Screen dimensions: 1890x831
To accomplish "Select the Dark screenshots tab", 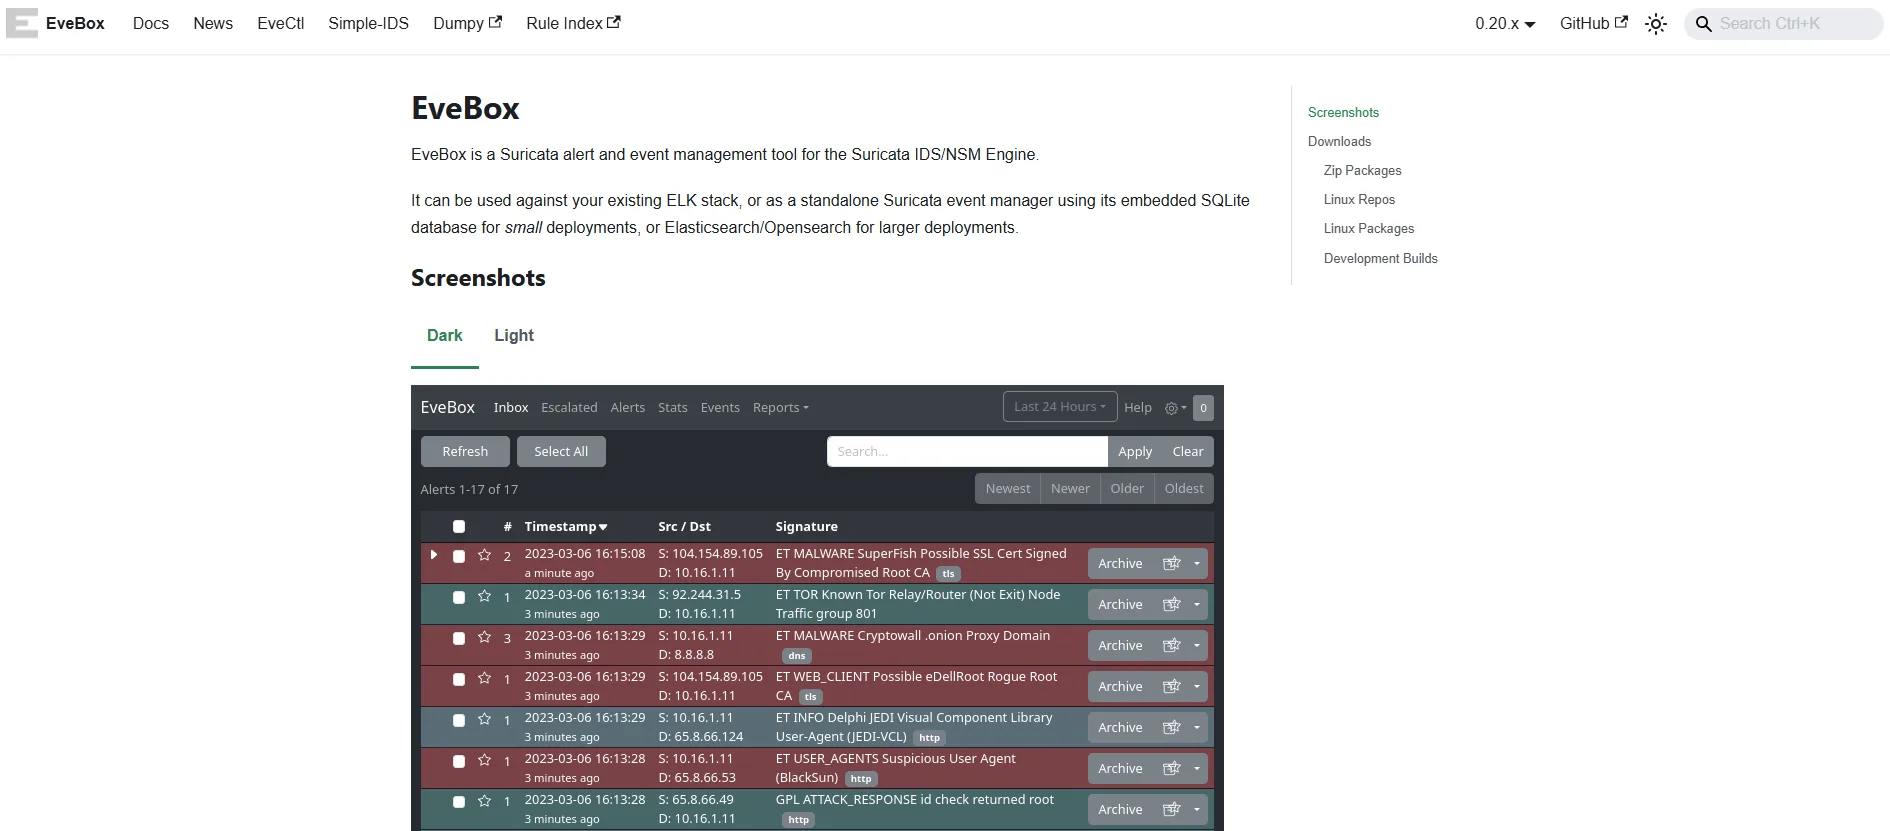I will pyautogui.click(x=445, y=336).
